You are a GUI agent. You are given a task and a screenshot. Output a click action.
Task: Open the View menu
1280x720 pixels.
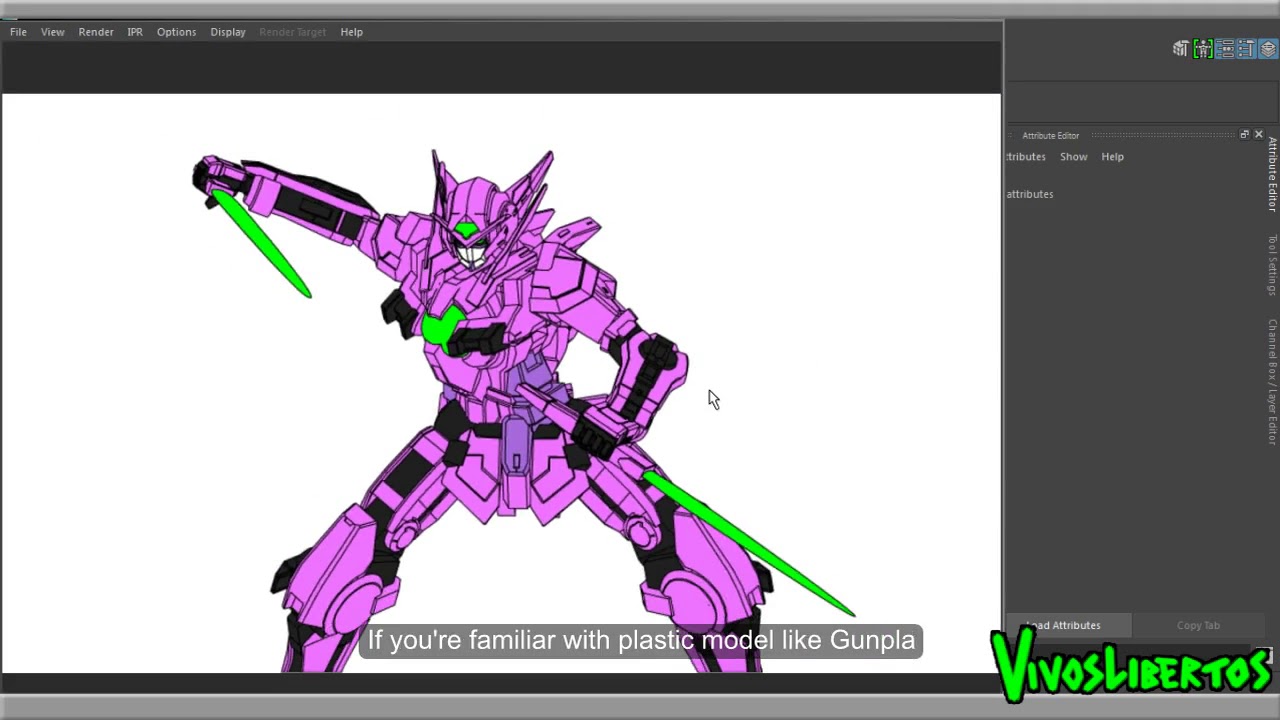[x=52, y=32]
